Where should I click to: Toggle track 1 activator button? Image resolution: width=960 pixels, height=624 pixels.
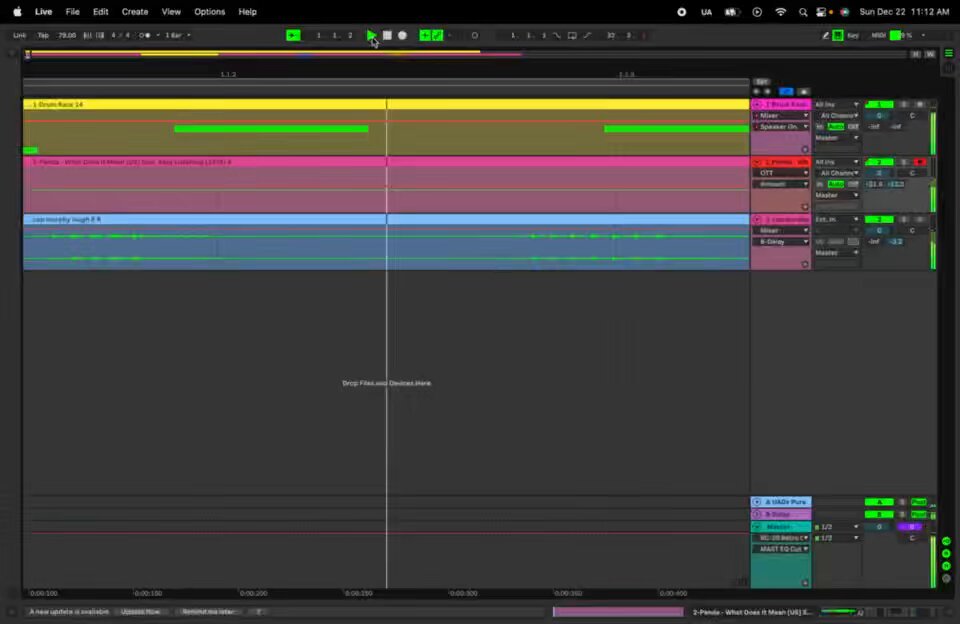(x=879, y=105)
